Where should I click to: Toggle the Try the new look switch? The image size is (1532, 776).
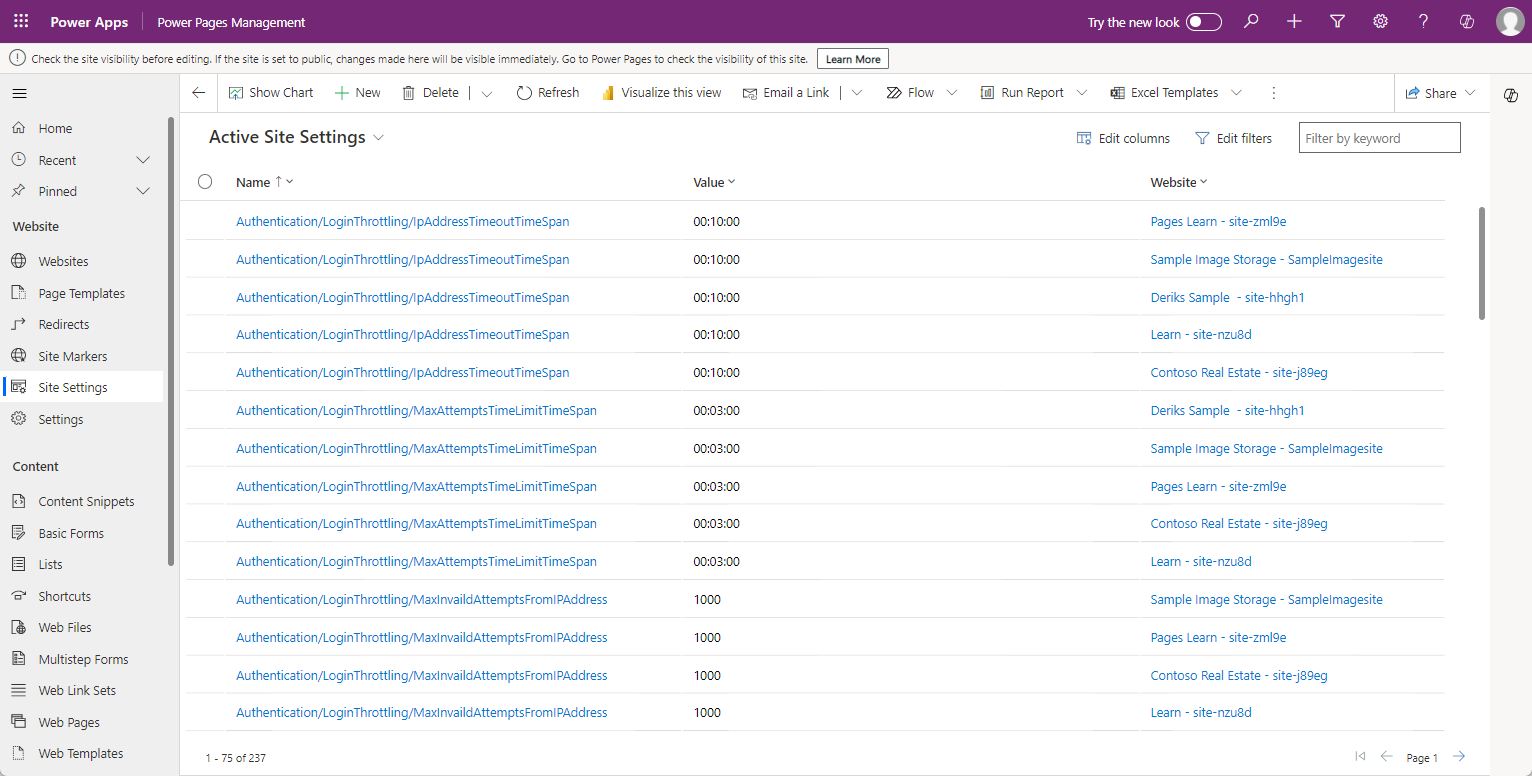coord(1204,22)
